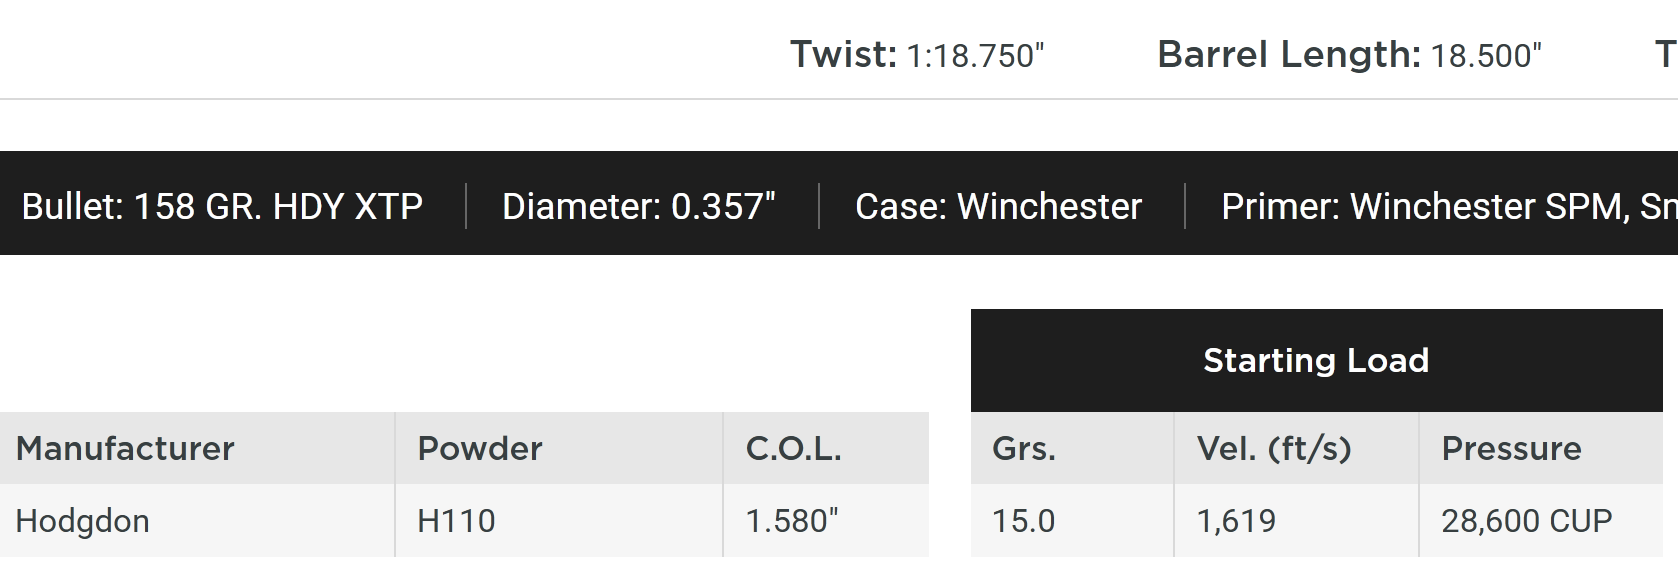
Task: Click the Pressure column header
Action: point(1511,448)
